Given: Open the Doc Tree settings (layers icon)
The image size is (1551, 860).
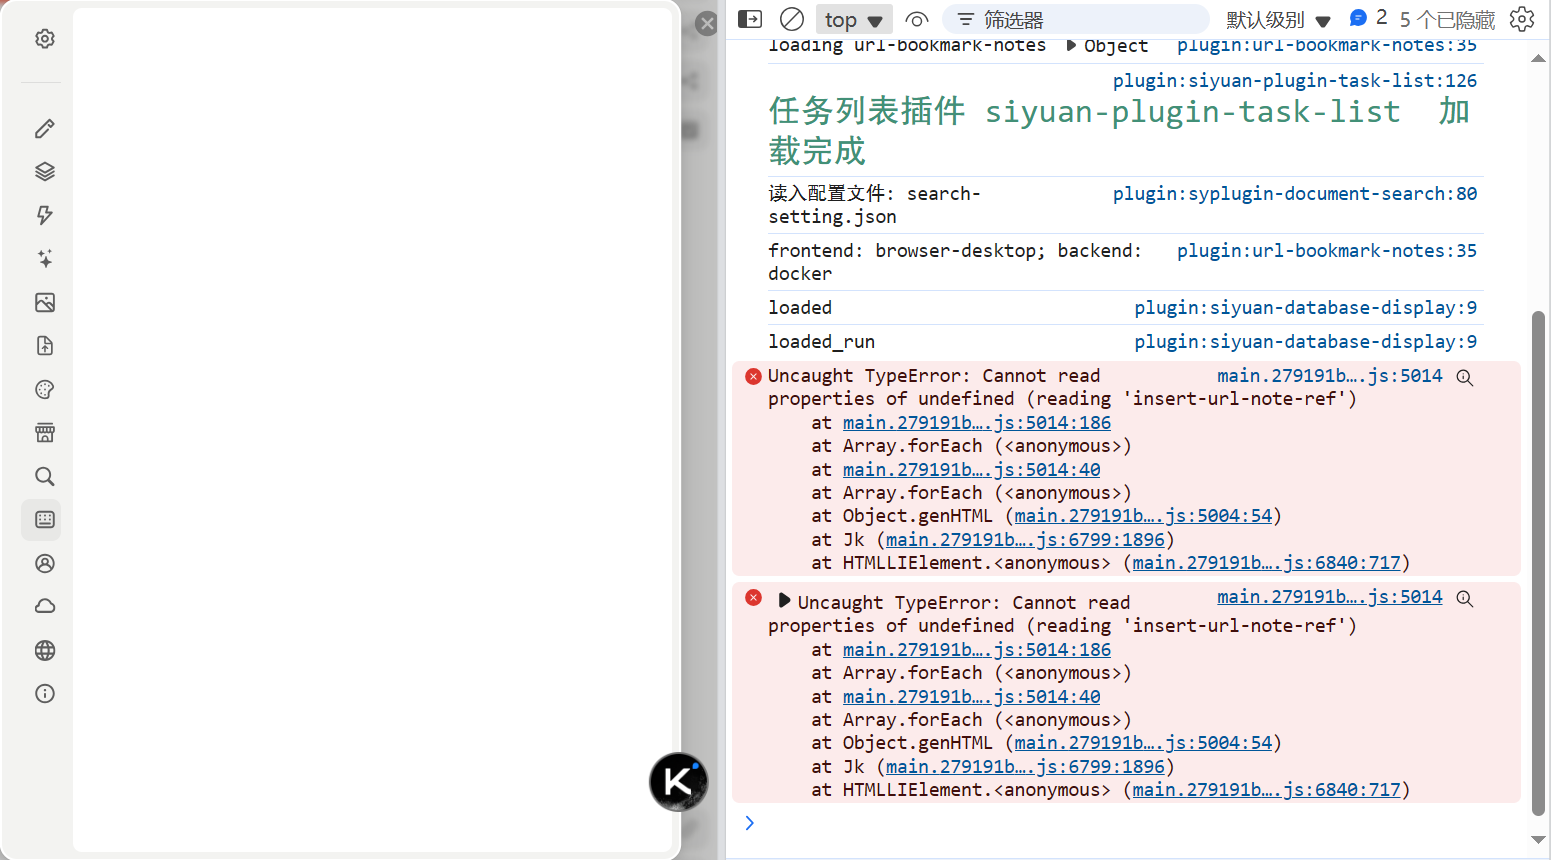Looking at the screenshot, I should click(x=45, y=172).
